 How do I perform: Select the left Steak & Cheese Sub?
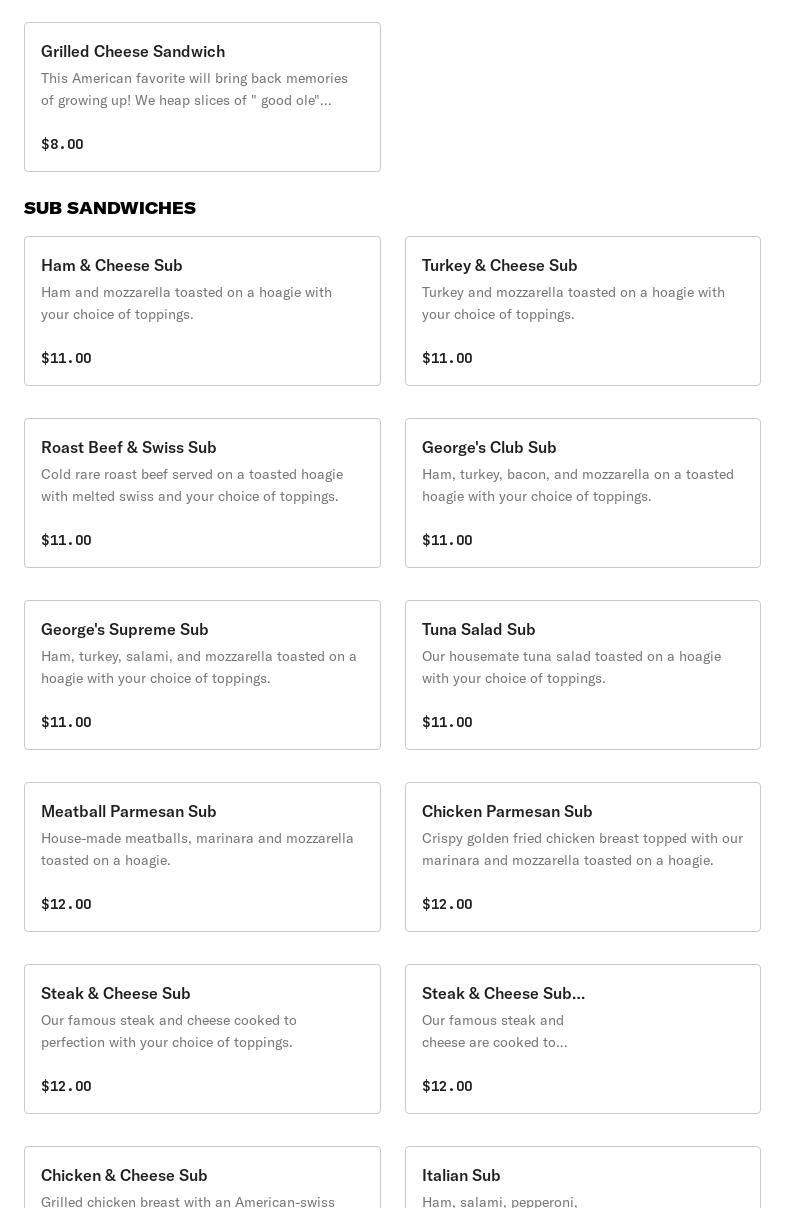[202, 1039]
